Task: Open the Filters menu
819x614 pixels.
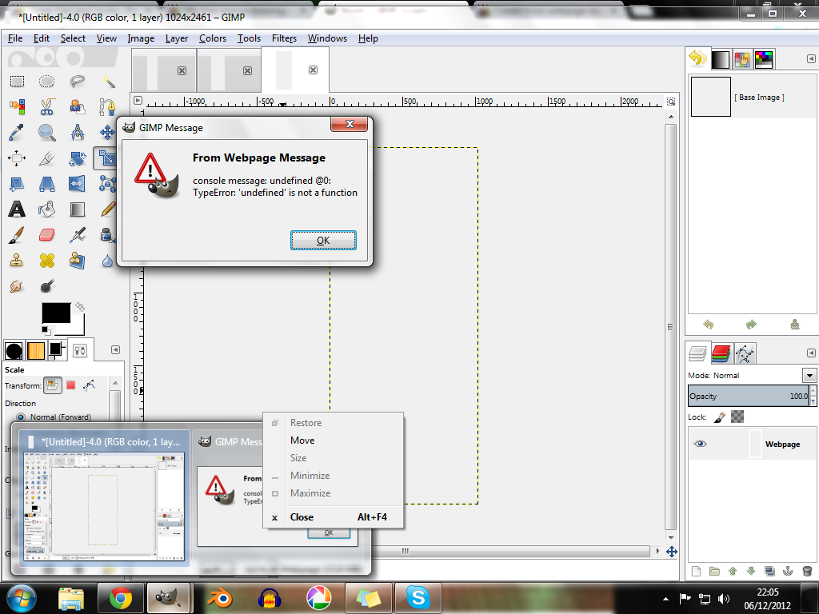Action: coord(284,38)
